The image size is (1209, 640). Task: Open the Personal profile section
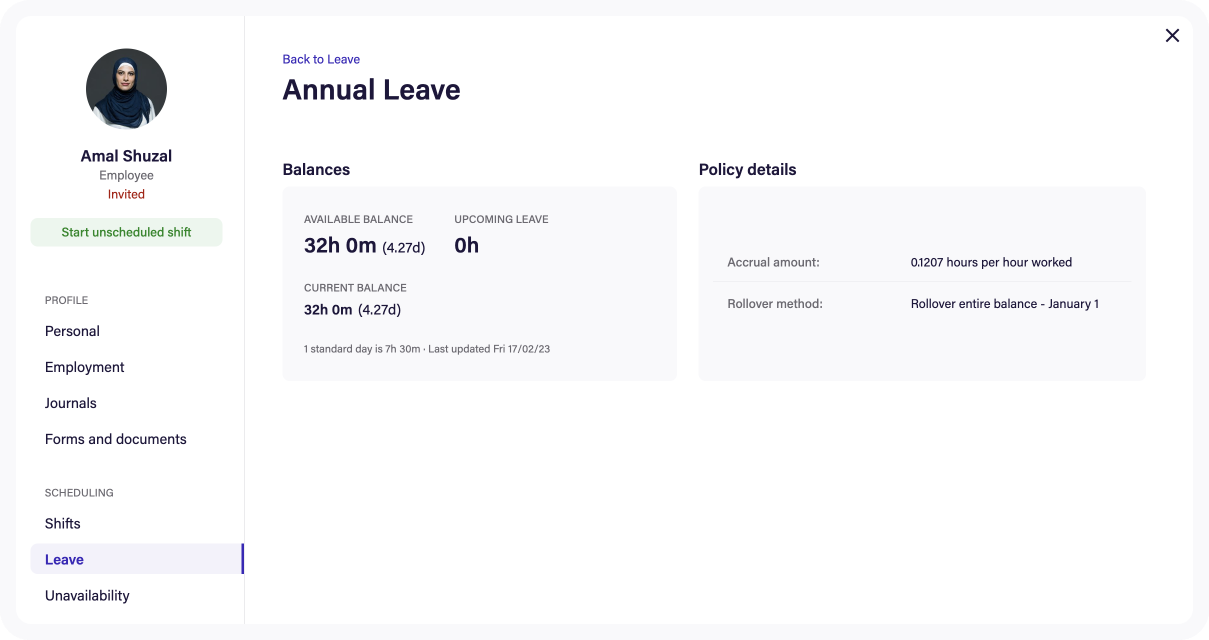(72, 331)
